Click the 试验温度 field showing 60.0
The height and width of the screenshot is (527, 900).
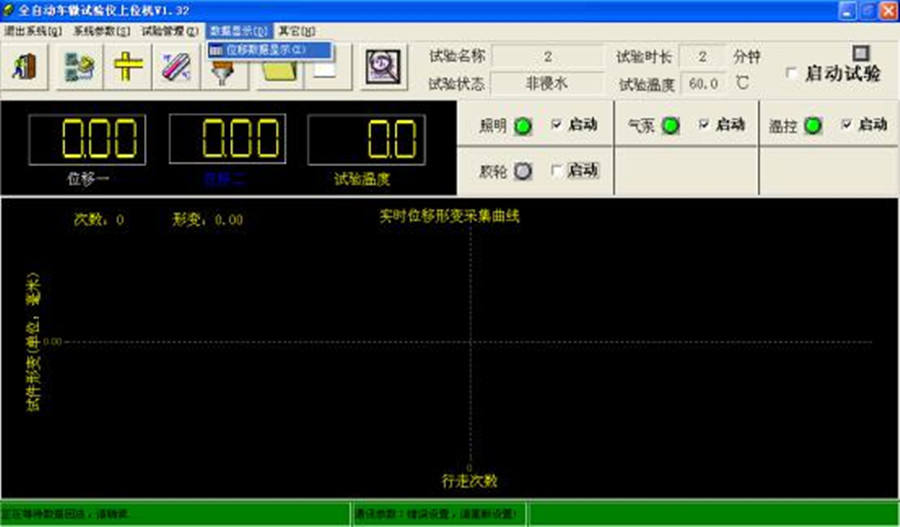click(704, 84)
